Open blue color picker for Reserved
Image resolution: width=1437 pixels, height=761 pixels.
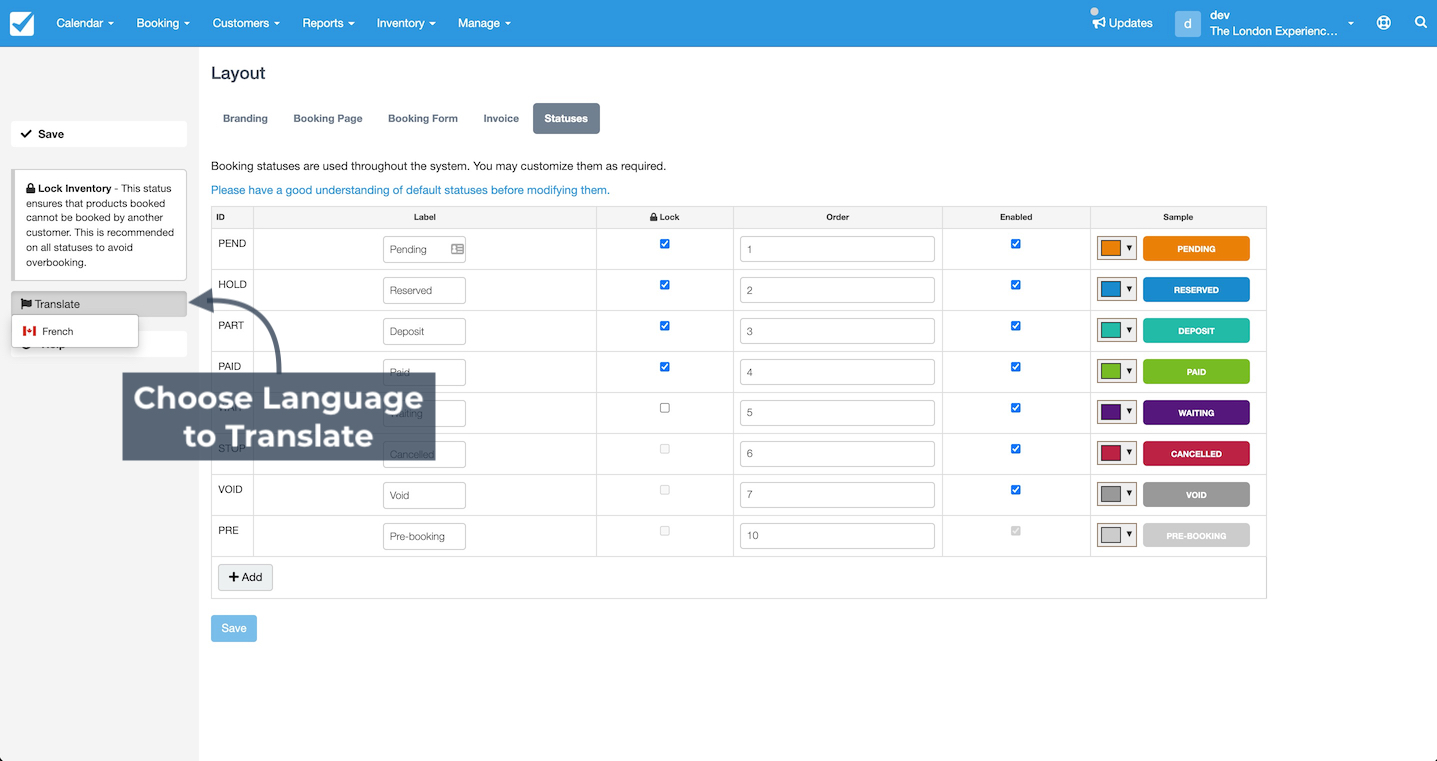click(x=1117, y=289)
